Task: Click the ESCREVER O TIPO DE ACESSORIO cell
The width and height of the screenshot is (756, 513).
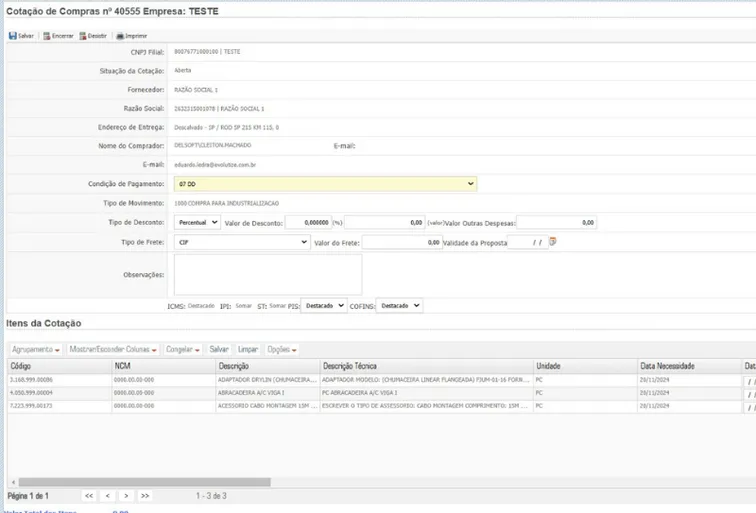Action: click(x=427, y=406)
